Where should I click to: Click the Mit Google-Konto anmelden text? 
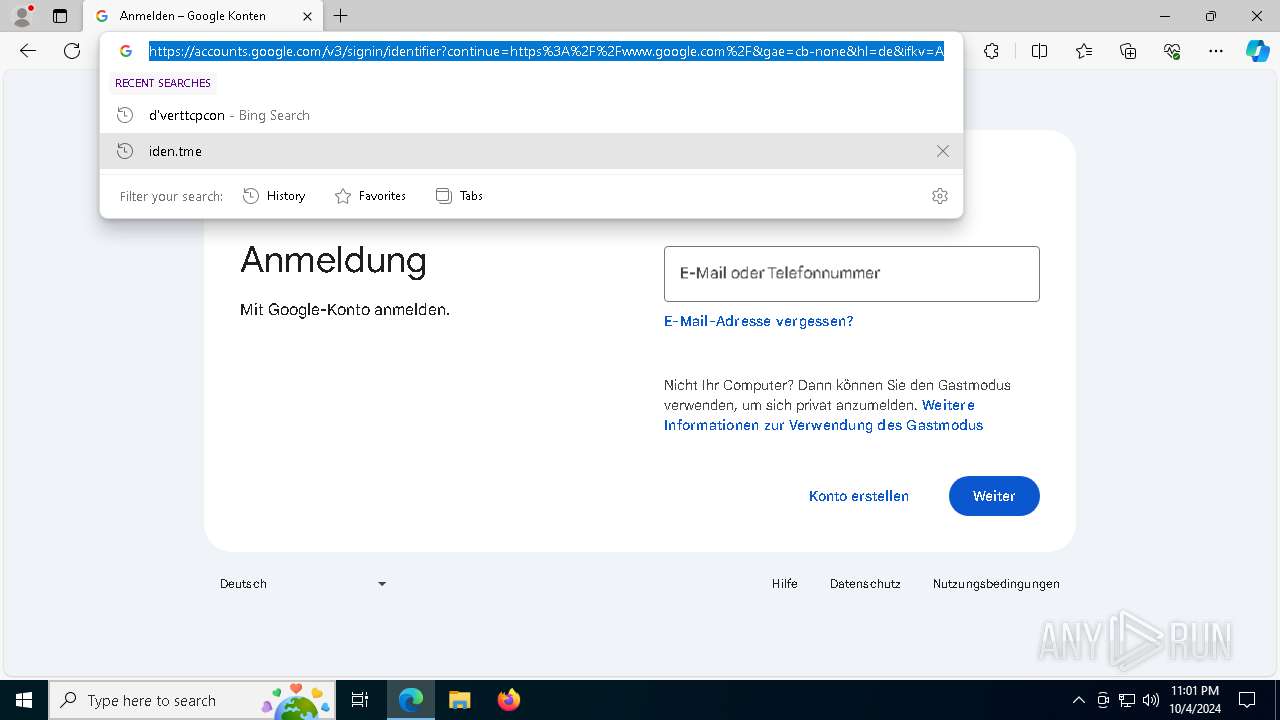tap(345, 310)
